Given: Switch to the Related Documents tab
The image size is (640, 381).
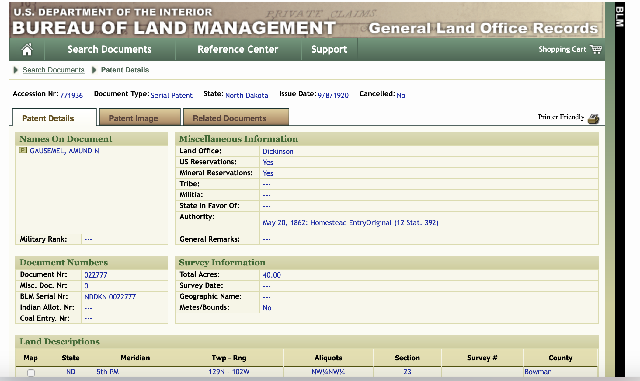Looking at the screenshot, I should tap(236, 118).
